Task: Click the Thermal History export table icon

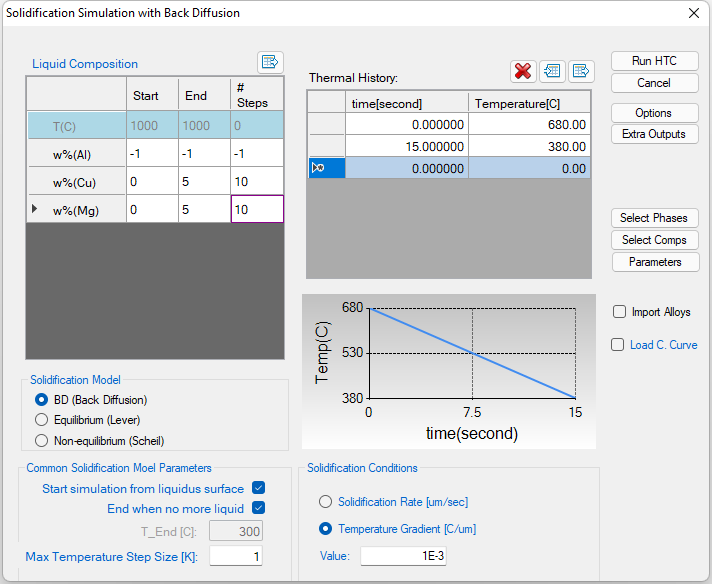Action: tap(581, 71)
